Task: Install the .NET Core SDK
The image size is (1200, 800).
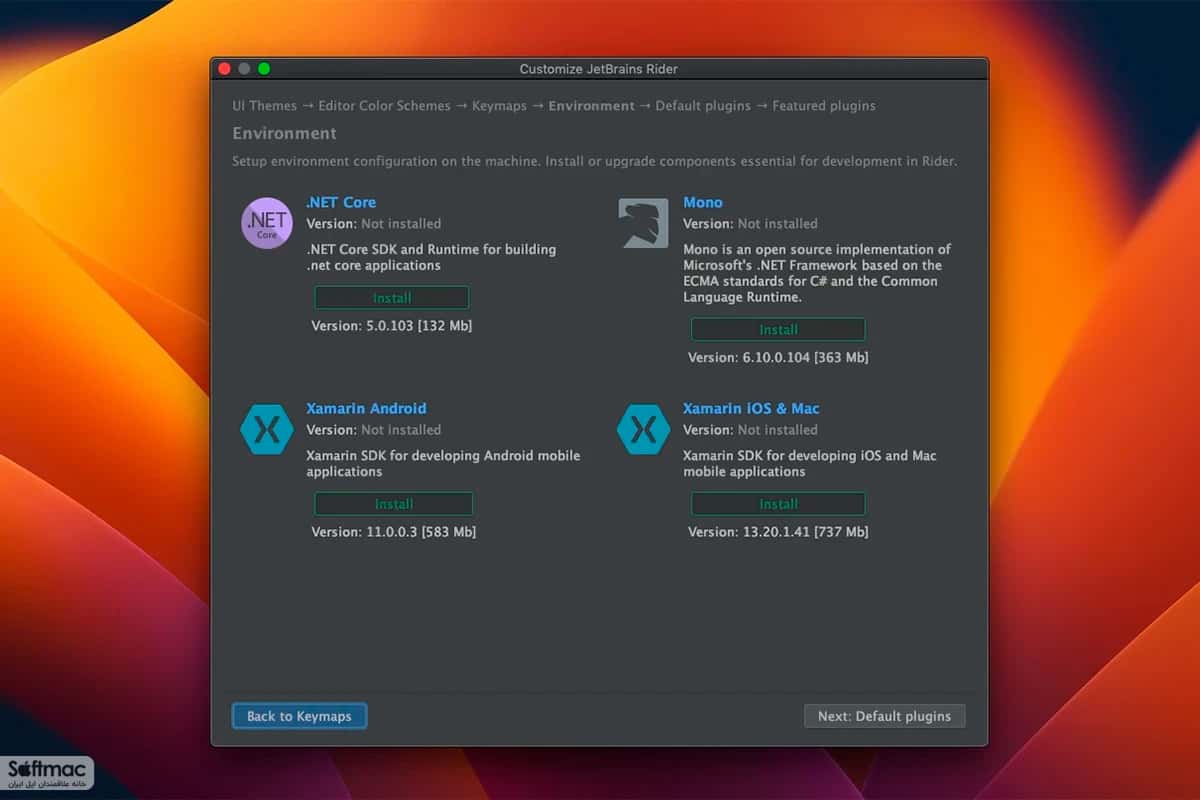Action: pos(392,298)
